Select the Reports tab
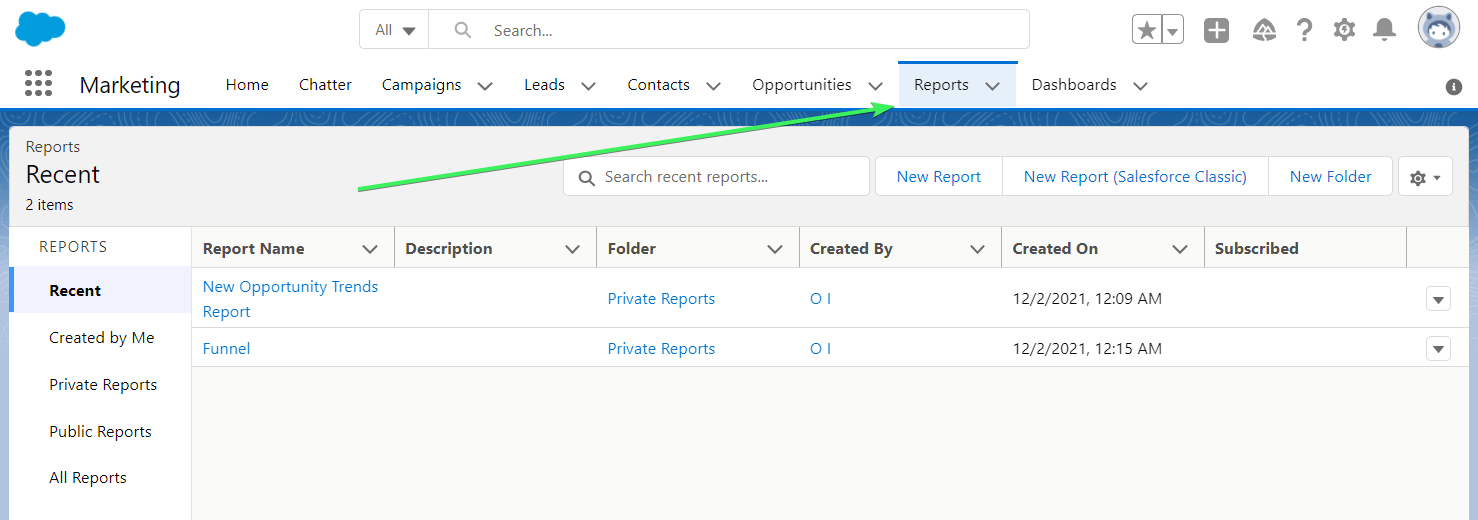This screenshot has height=520, width=1478. (x=941, y=85)
